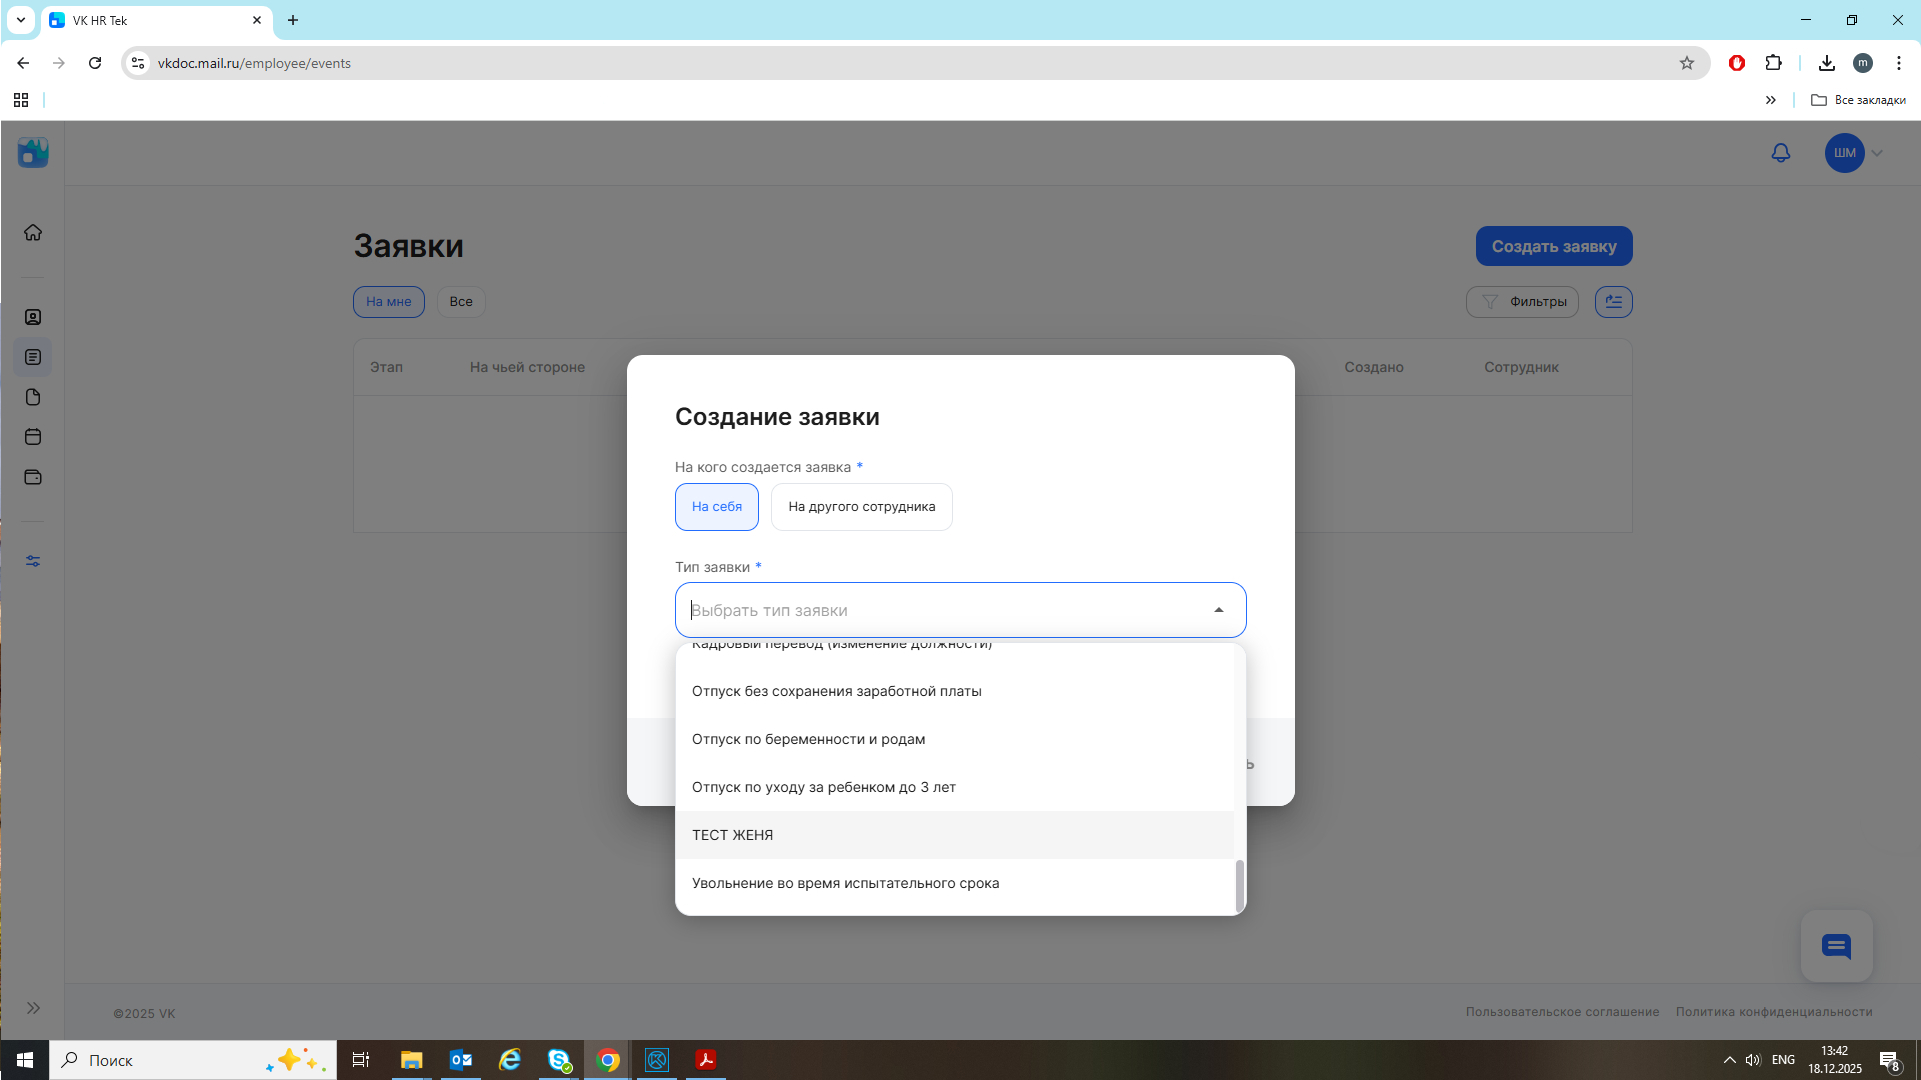Switch to the 'Все' filter tab

pyautogui.click(x=460, y=302)
